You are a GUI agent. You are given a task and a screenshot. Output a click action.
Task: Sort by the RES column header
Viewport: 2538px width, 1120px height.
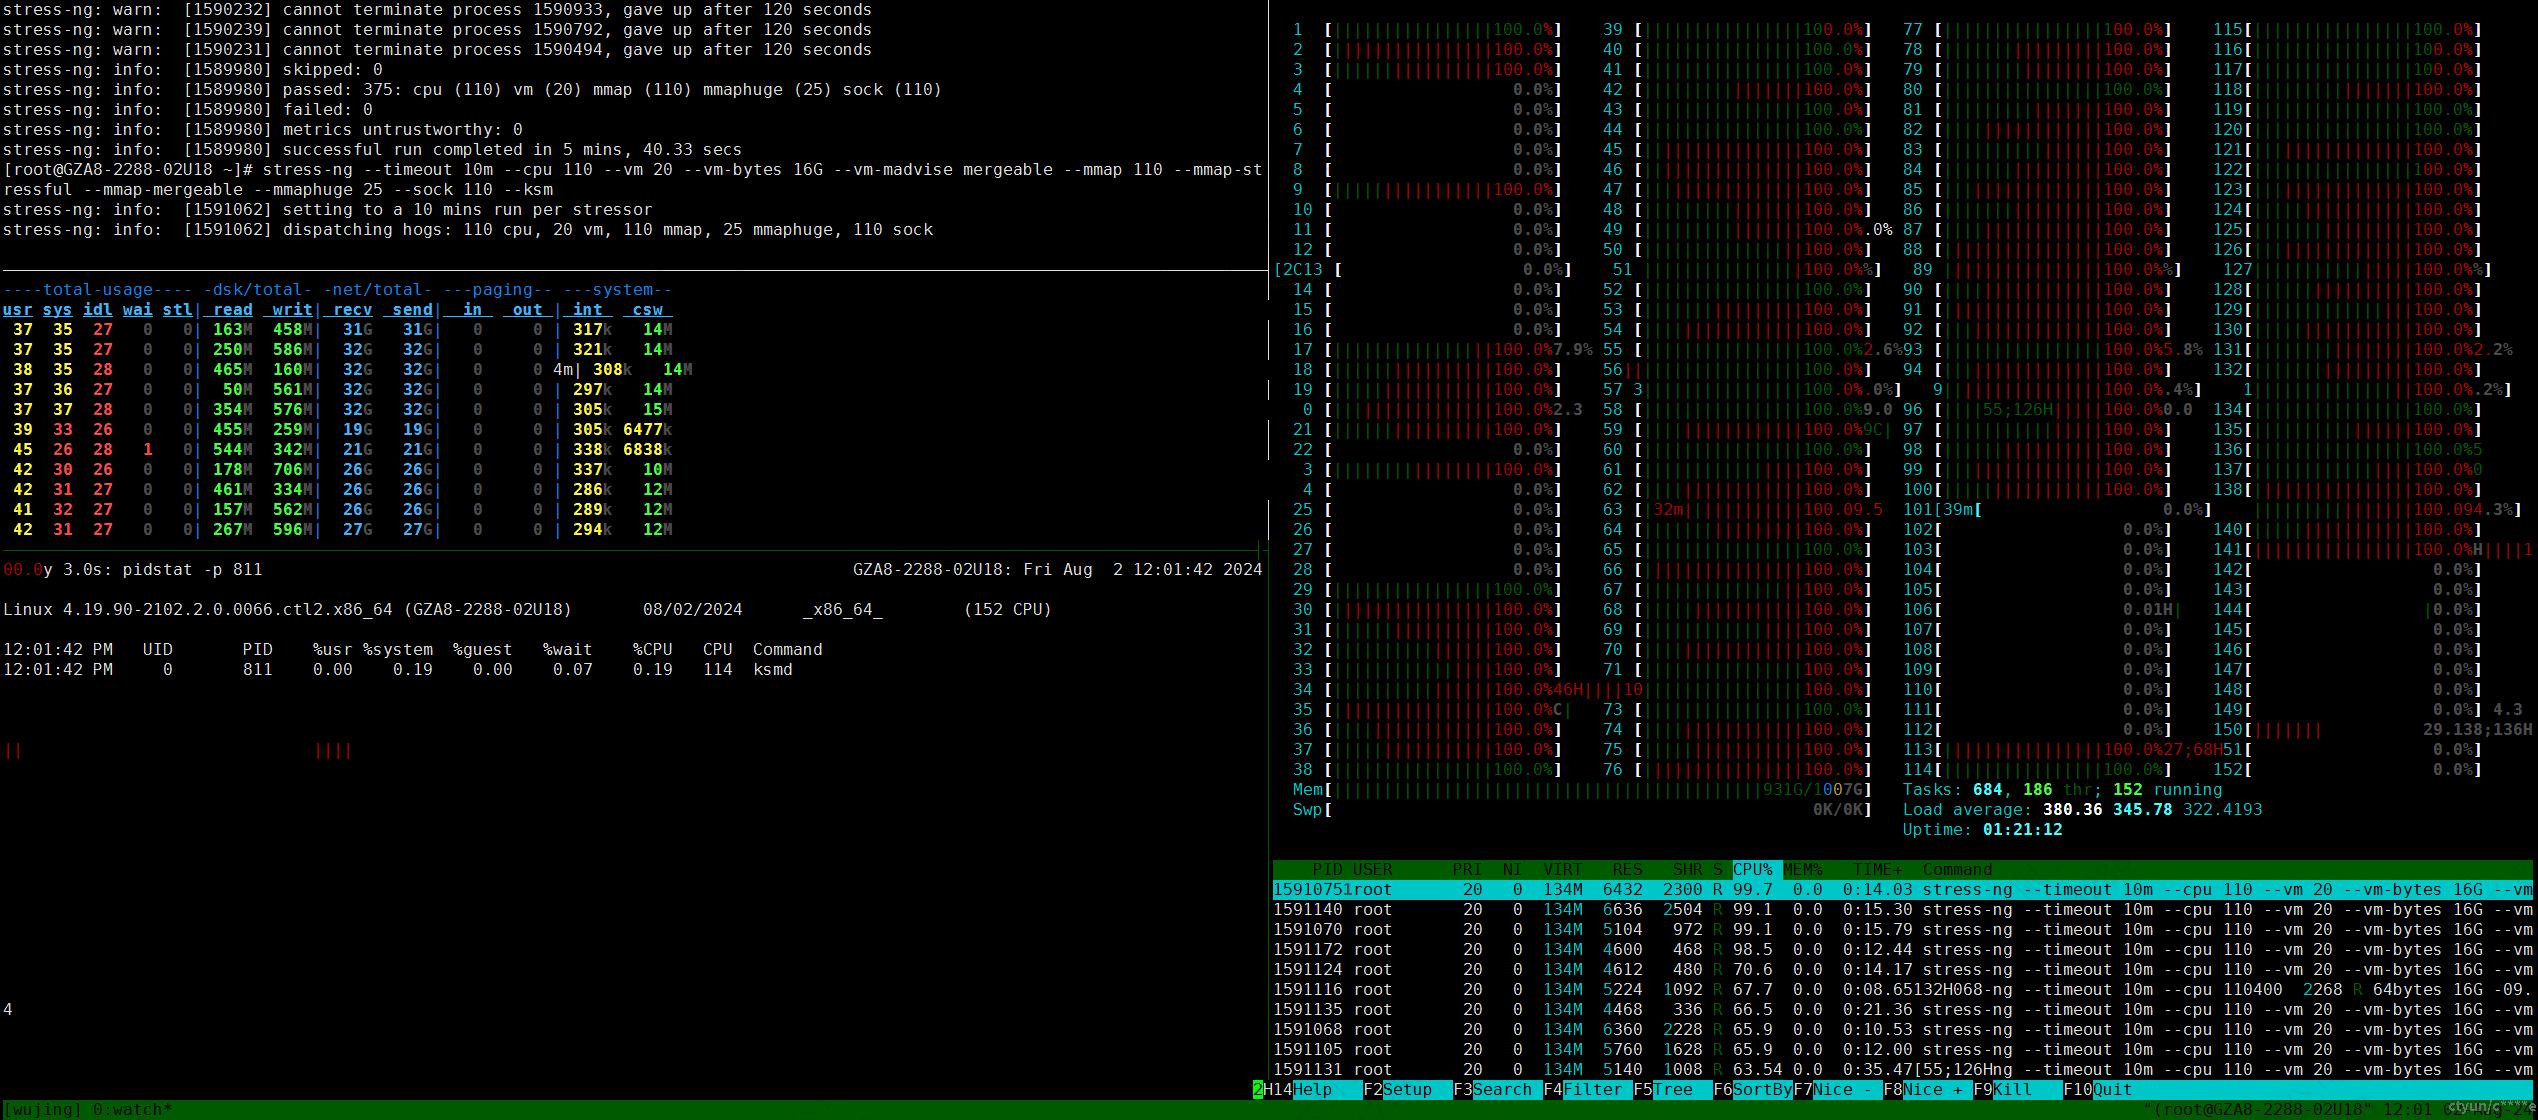(1627, 870)
